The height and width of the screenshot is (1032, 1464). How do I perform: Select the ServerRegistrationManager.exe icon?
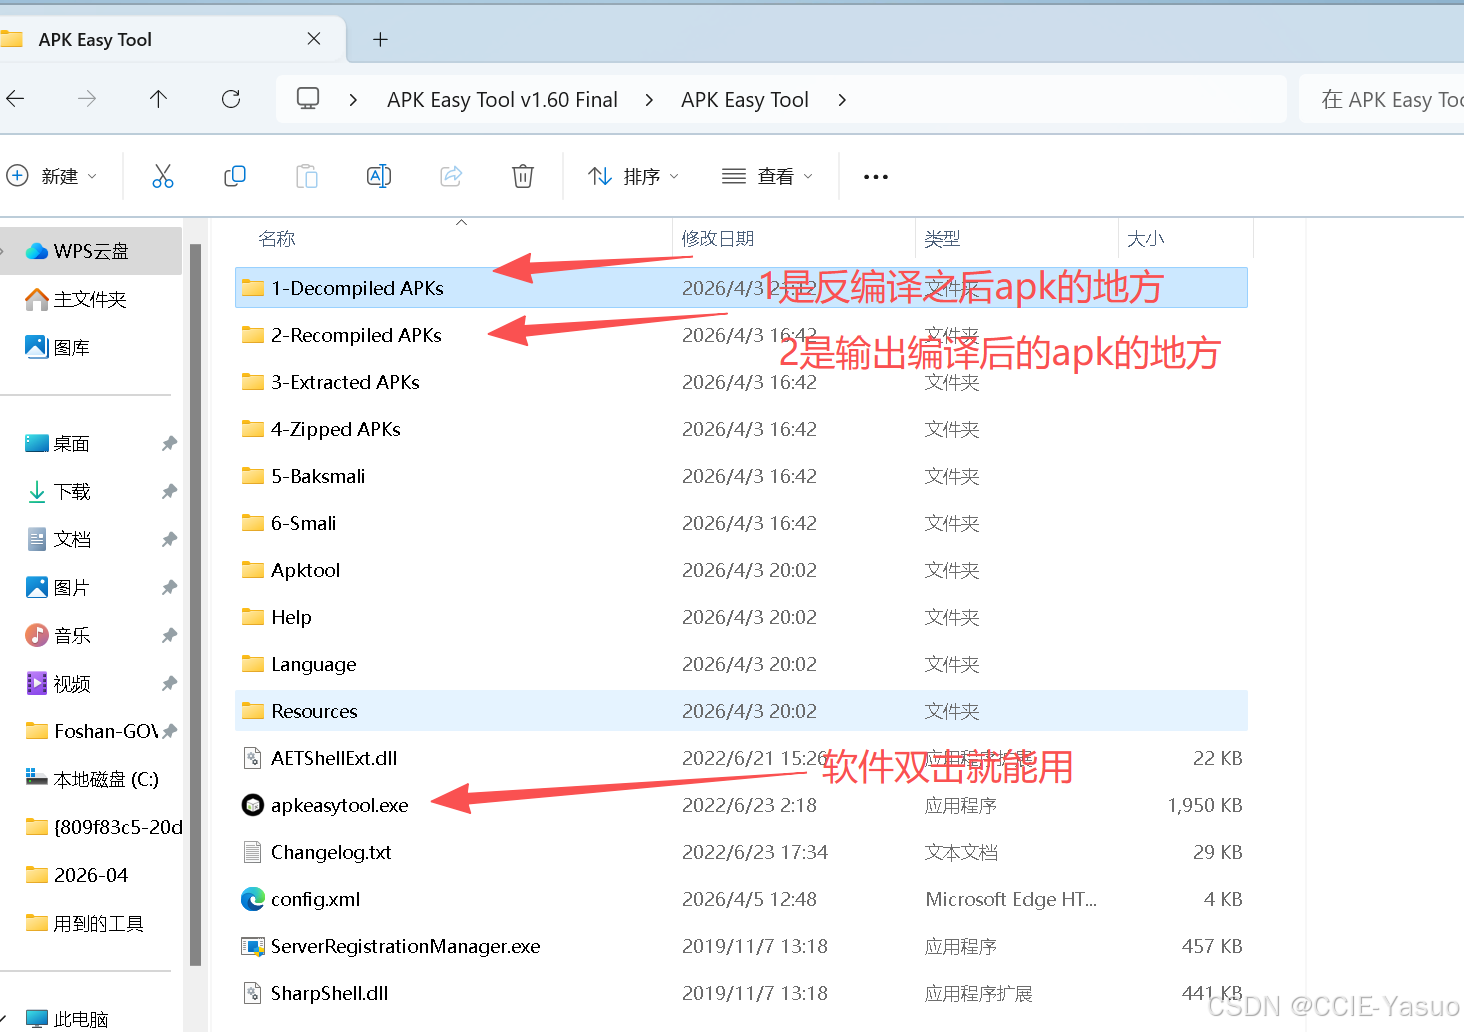point(253,946)
